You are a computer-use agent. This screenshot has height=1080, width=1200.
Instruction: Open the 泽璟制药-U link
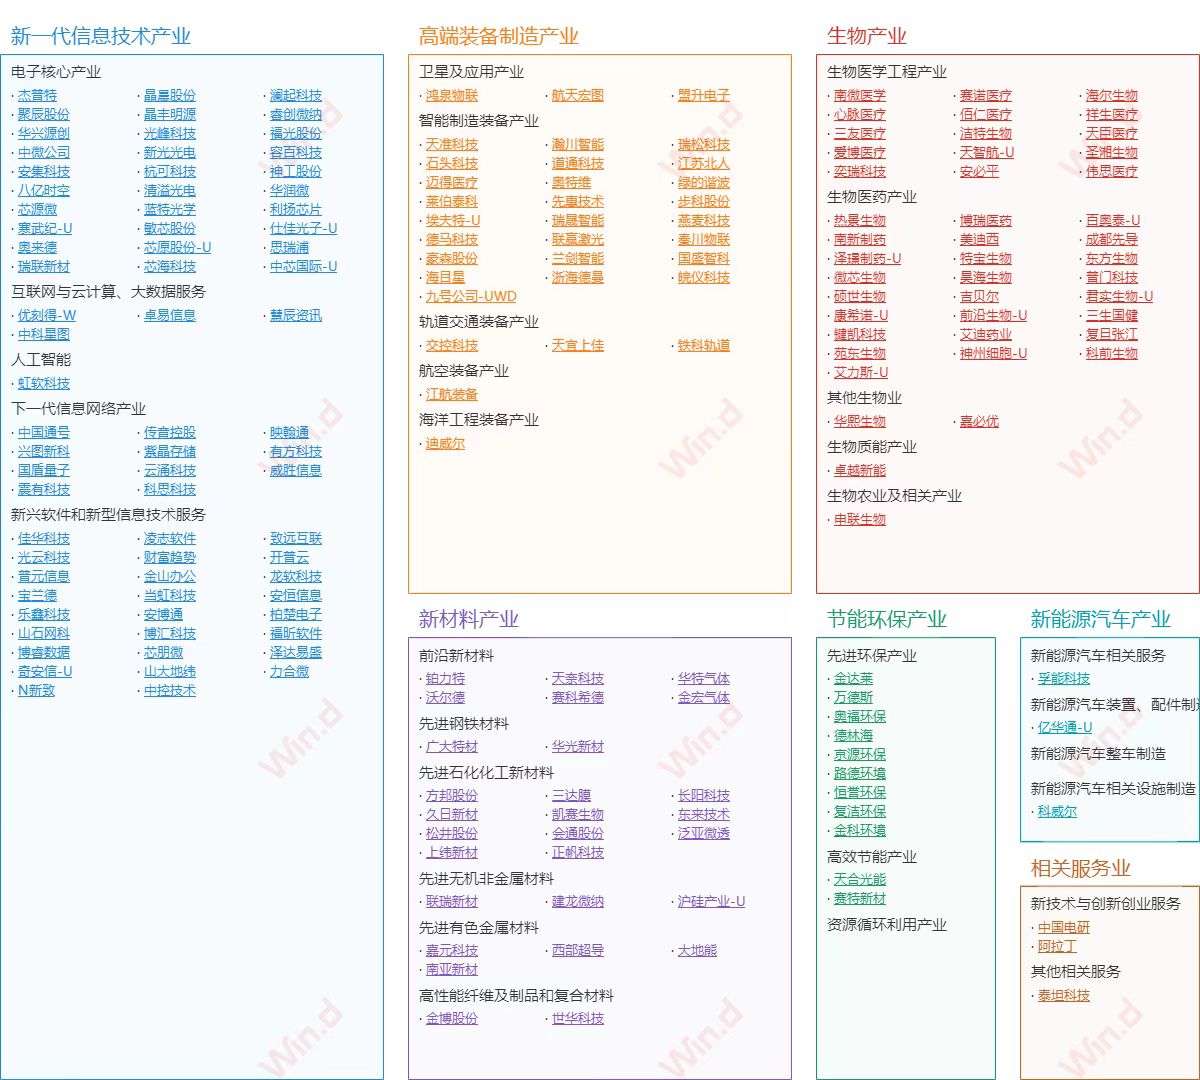[x=867, y=259]
